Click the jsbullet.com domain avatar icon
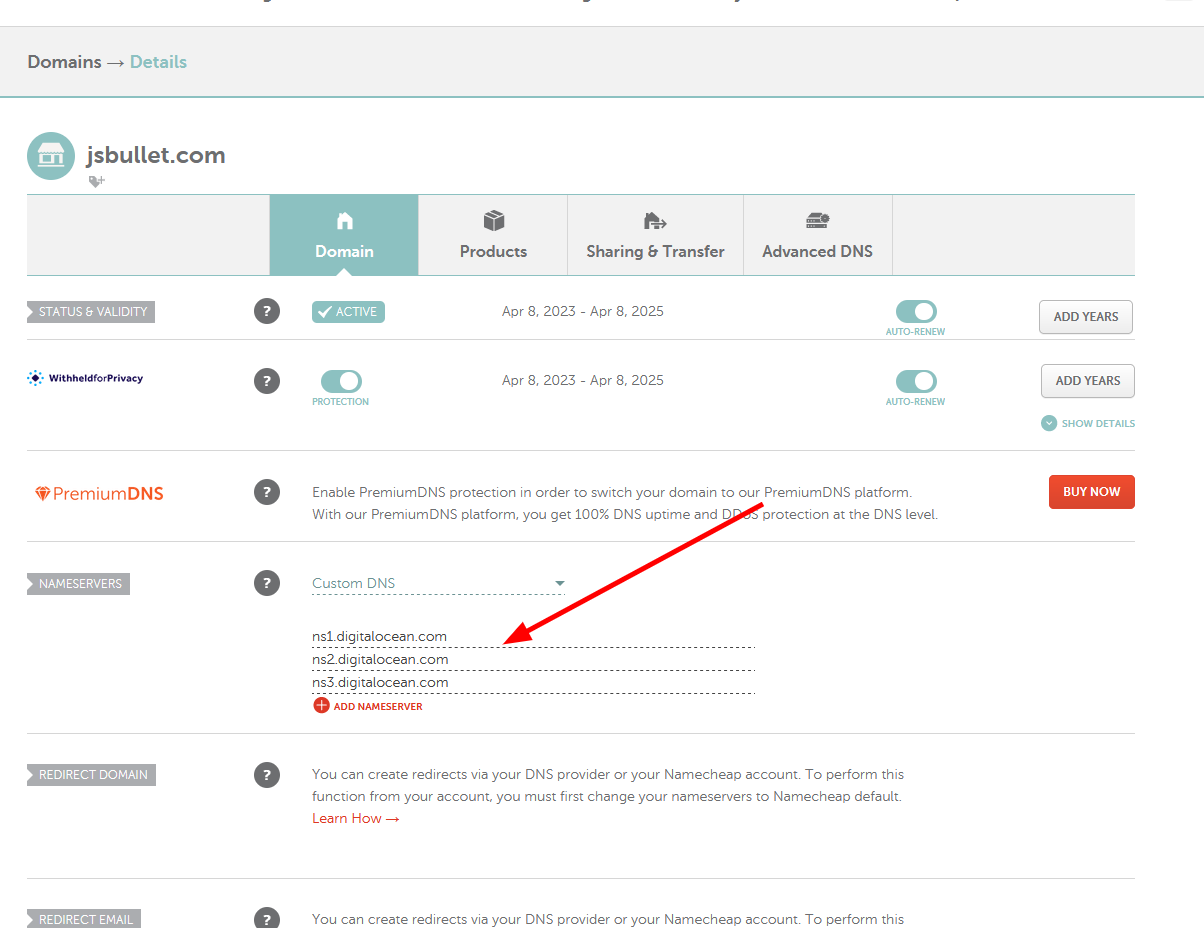The width and height of the screenshot is (1204, 928). click(x=50, y=156)
